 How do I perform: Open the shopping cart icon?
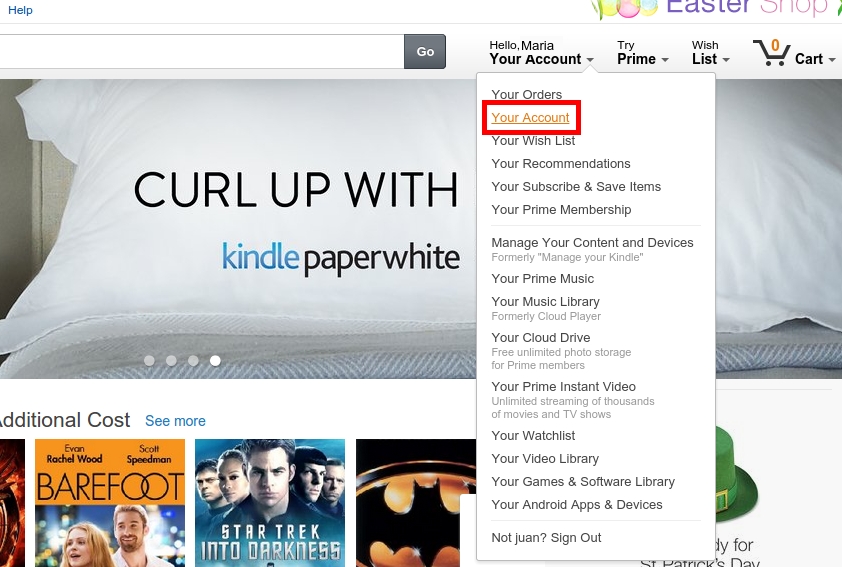click(771, 52)
